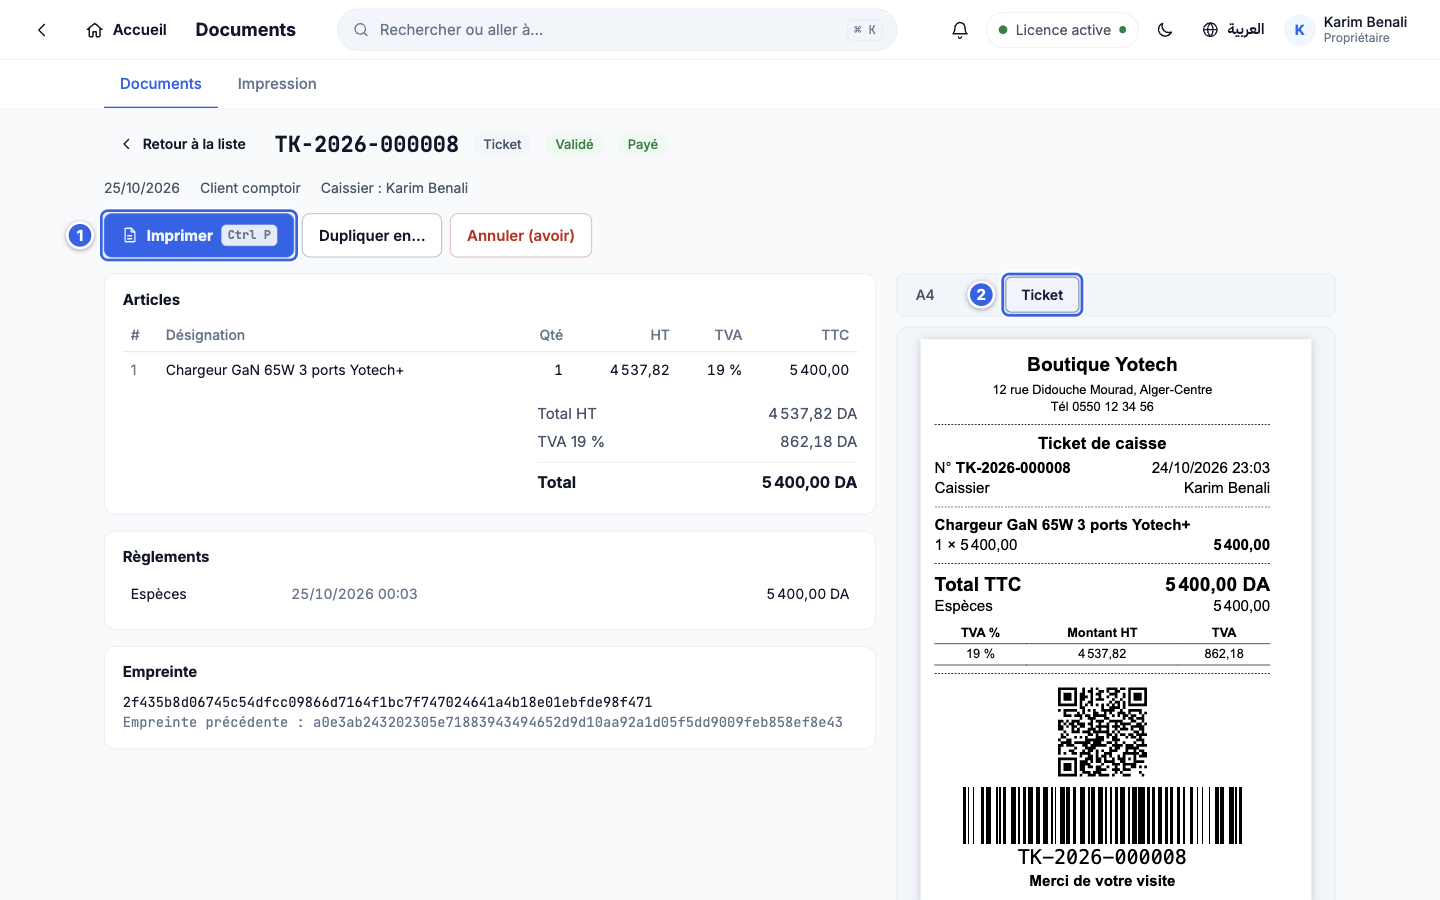Open Dupliquer en... options
This screenshot has width=1440, height=900.
point(372,235)
